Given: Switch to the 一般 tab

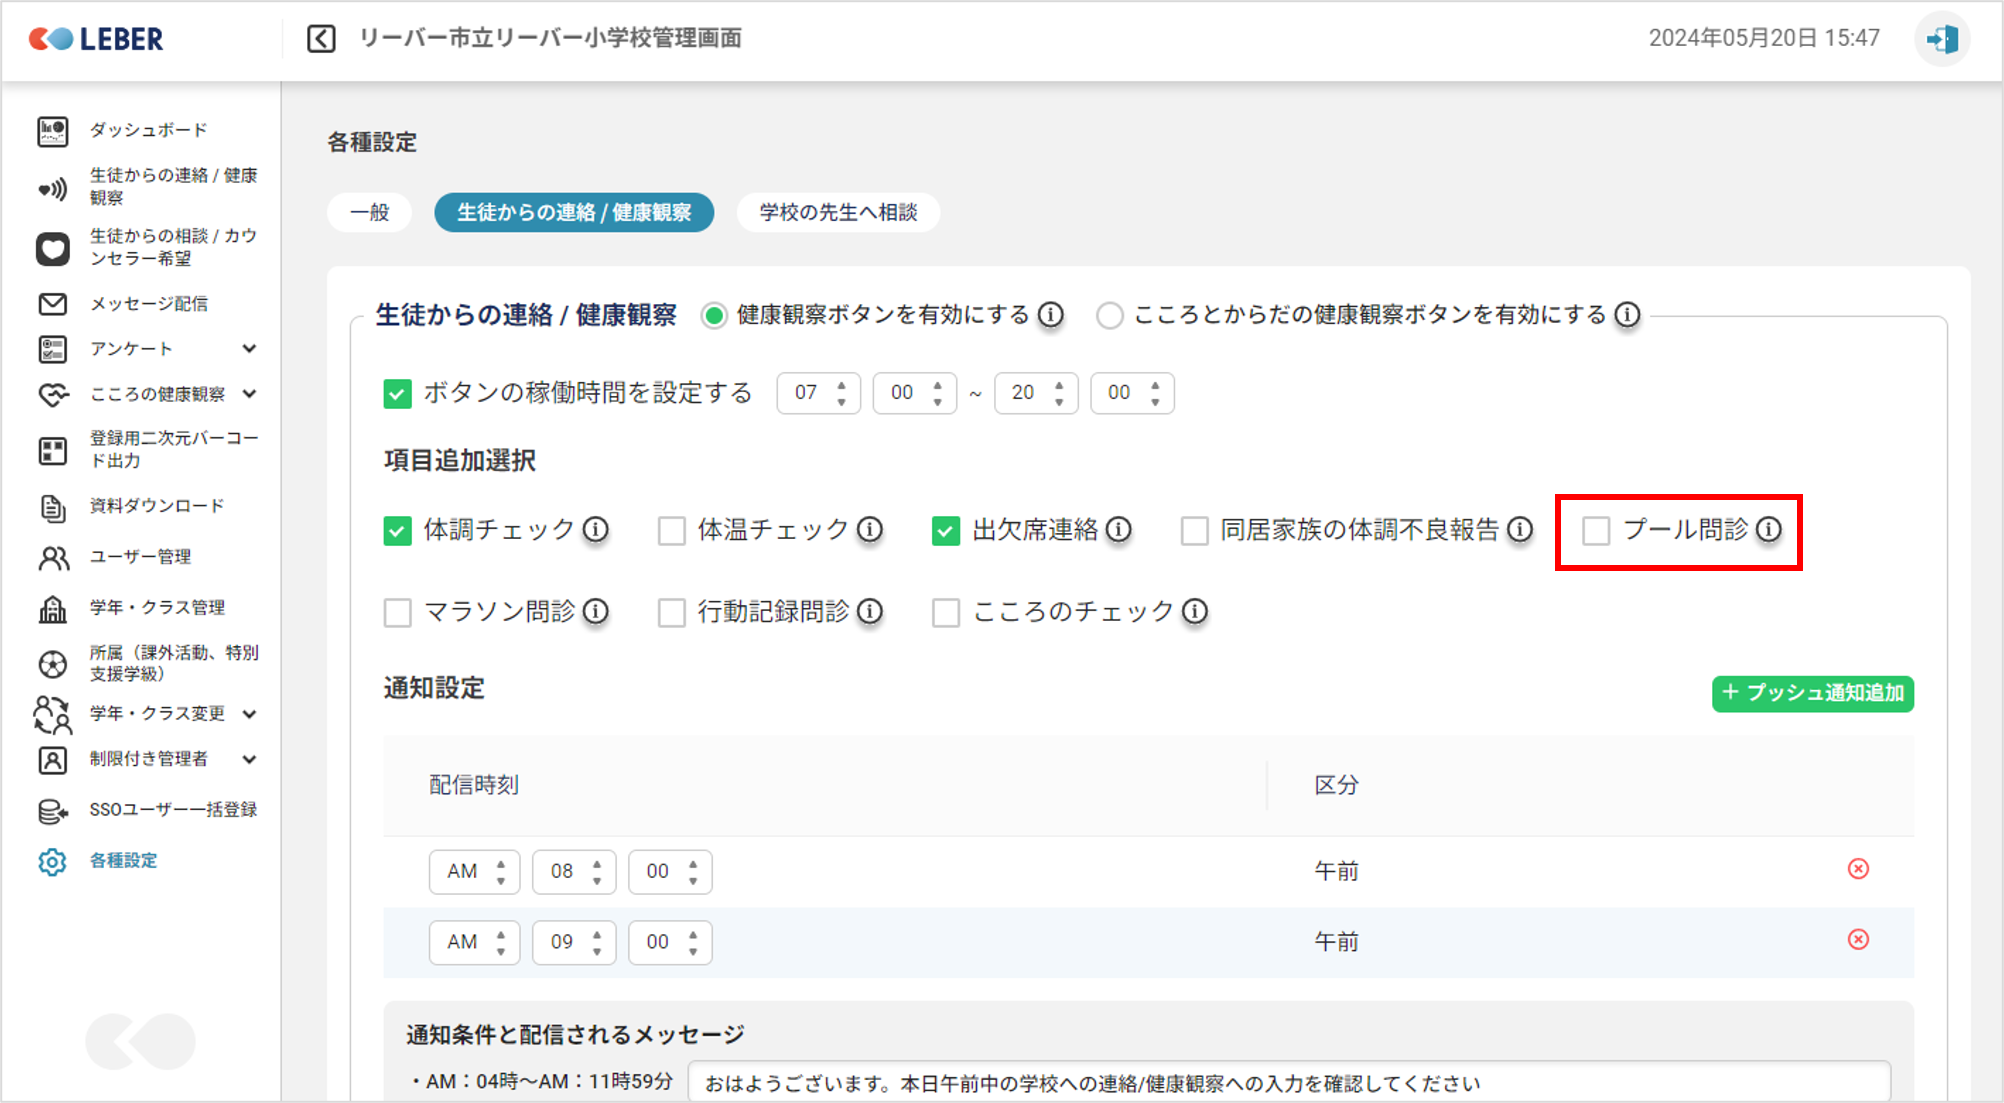Looking at the screenshot, I should [369, 212].
